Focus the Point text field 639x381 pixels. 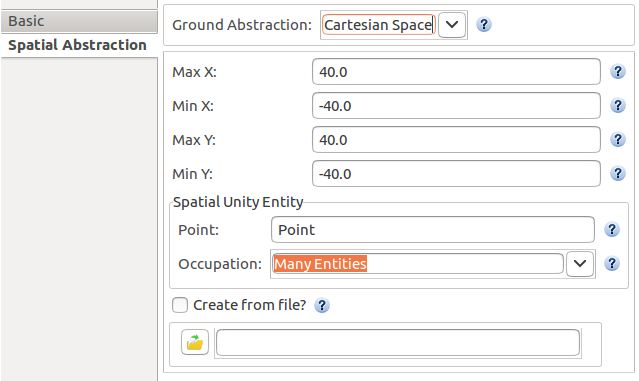[x=432, y=230]
